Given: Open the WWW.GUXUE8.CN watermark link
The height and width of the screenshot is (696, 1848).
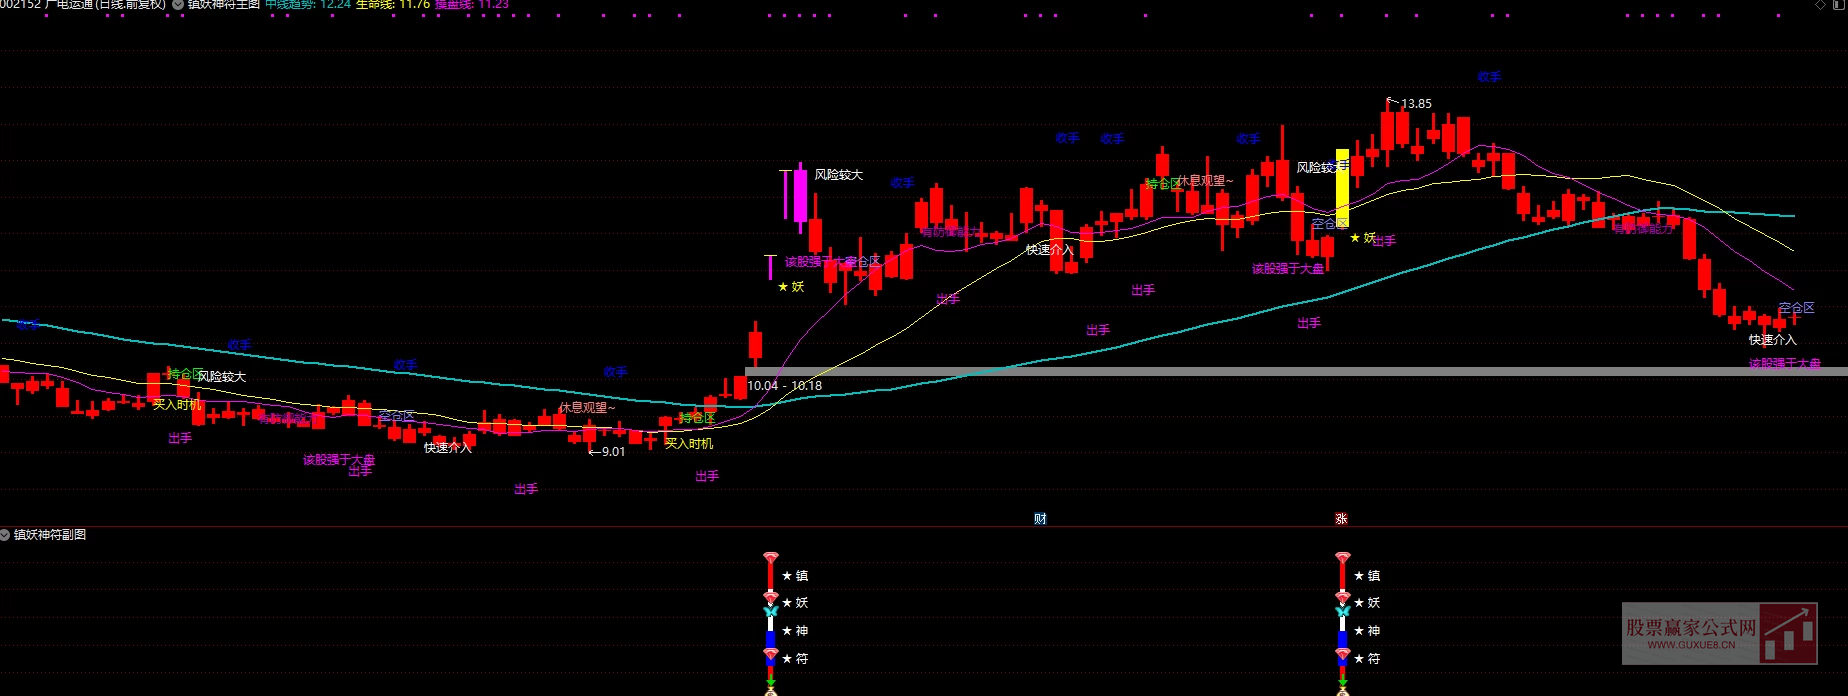Looking at the screenshot, I should [1691, 646].
